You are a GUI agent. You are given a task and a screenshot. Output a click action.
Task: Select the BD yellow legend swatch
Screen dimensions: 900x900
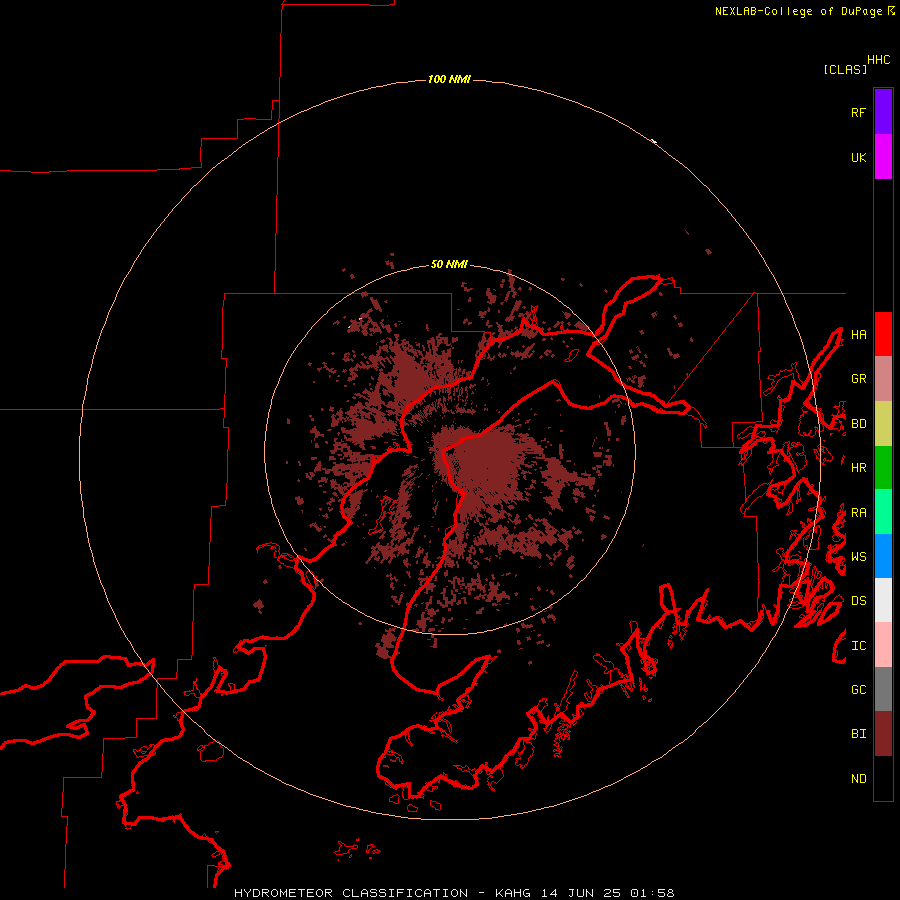pos(883,424)
